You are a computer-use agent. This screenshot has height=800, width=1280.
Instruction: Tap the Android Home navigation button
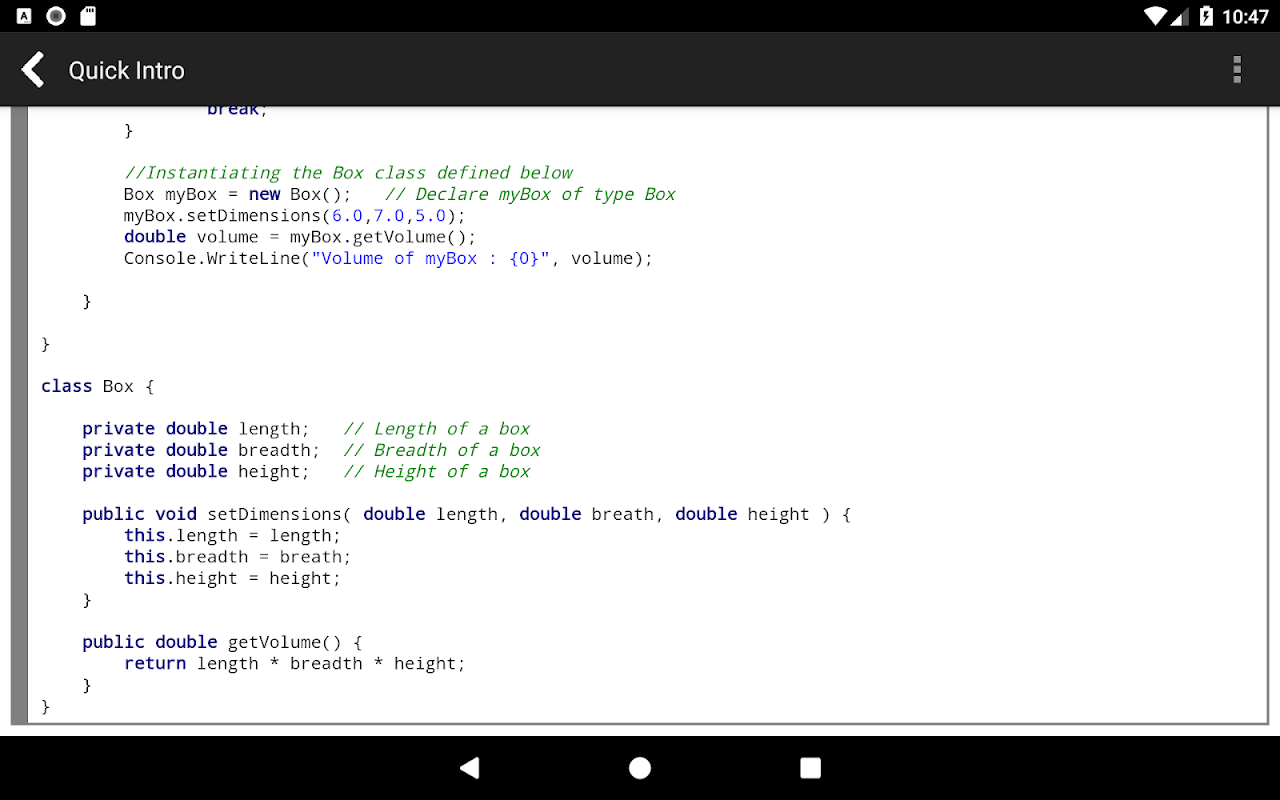pyautogui.click(x=640, y=767)
